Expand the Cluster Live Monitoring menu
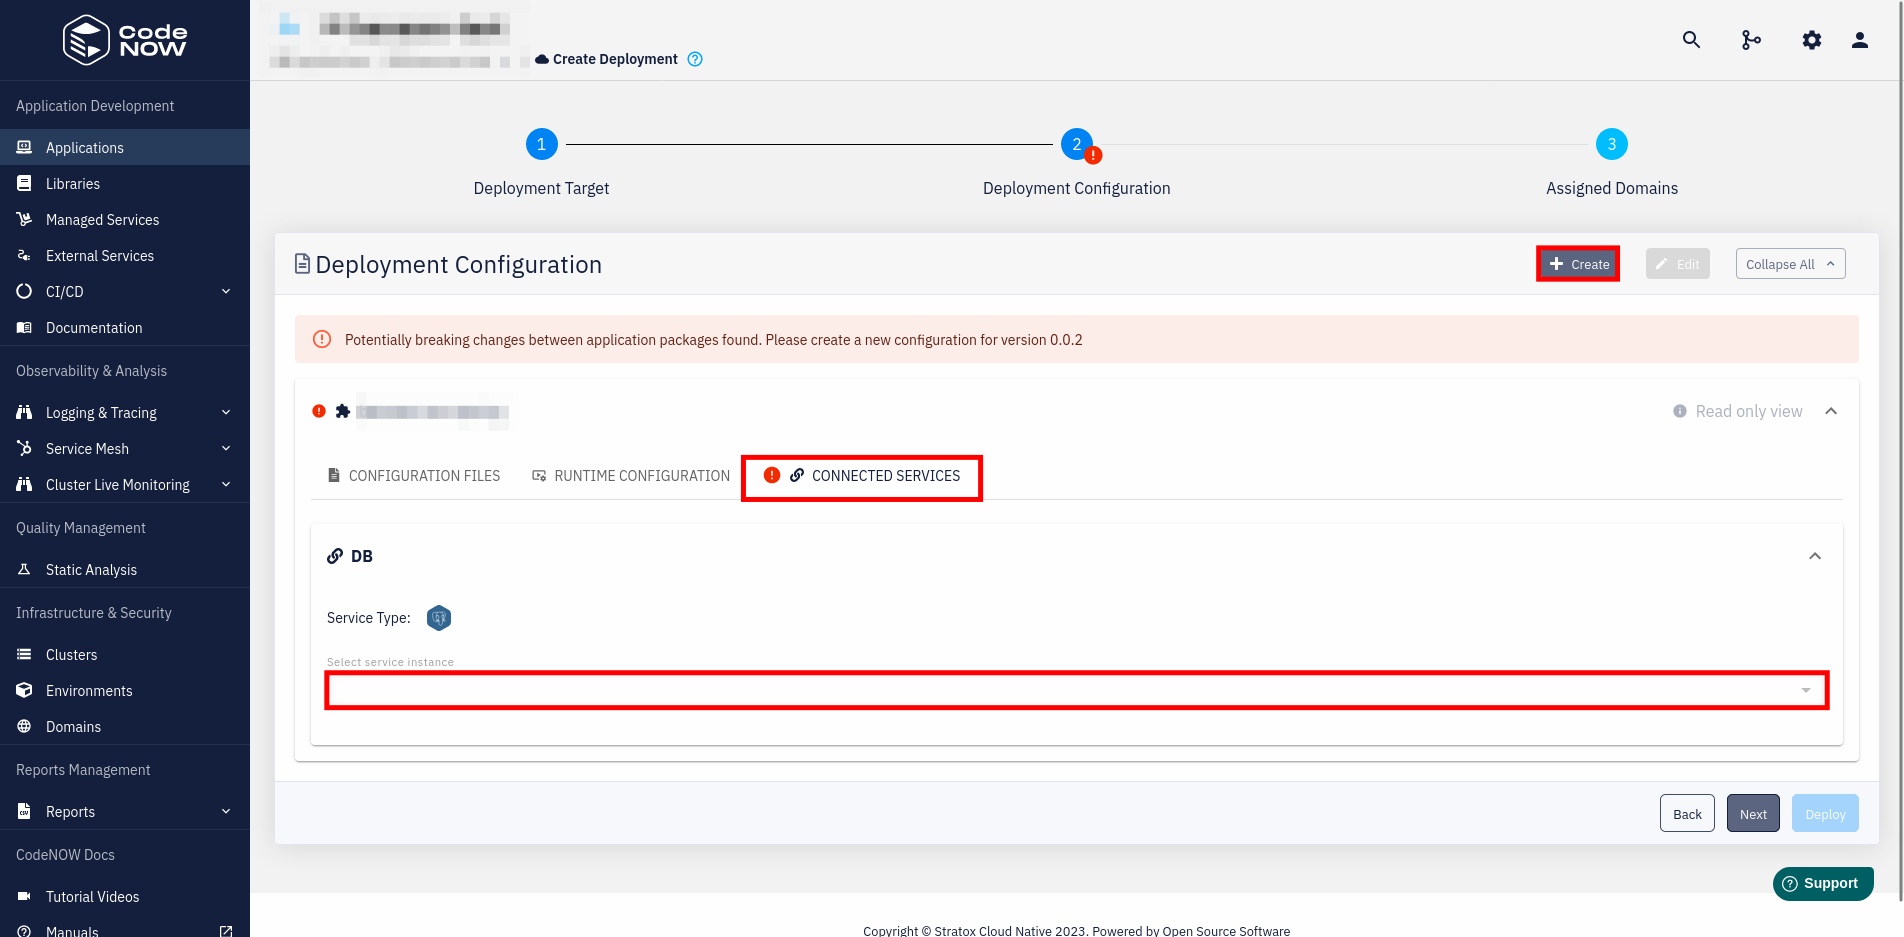The width and height of the screenshot is (1904, 937). [x=125, y=484]
